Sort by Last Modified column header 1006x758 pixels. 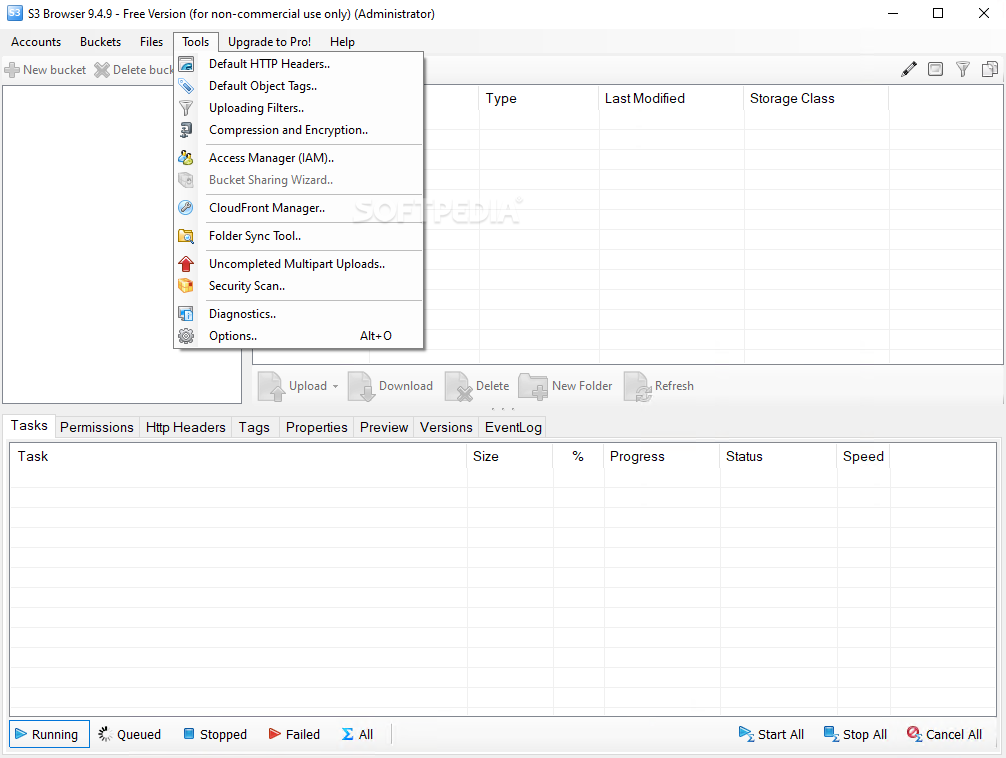672,98
